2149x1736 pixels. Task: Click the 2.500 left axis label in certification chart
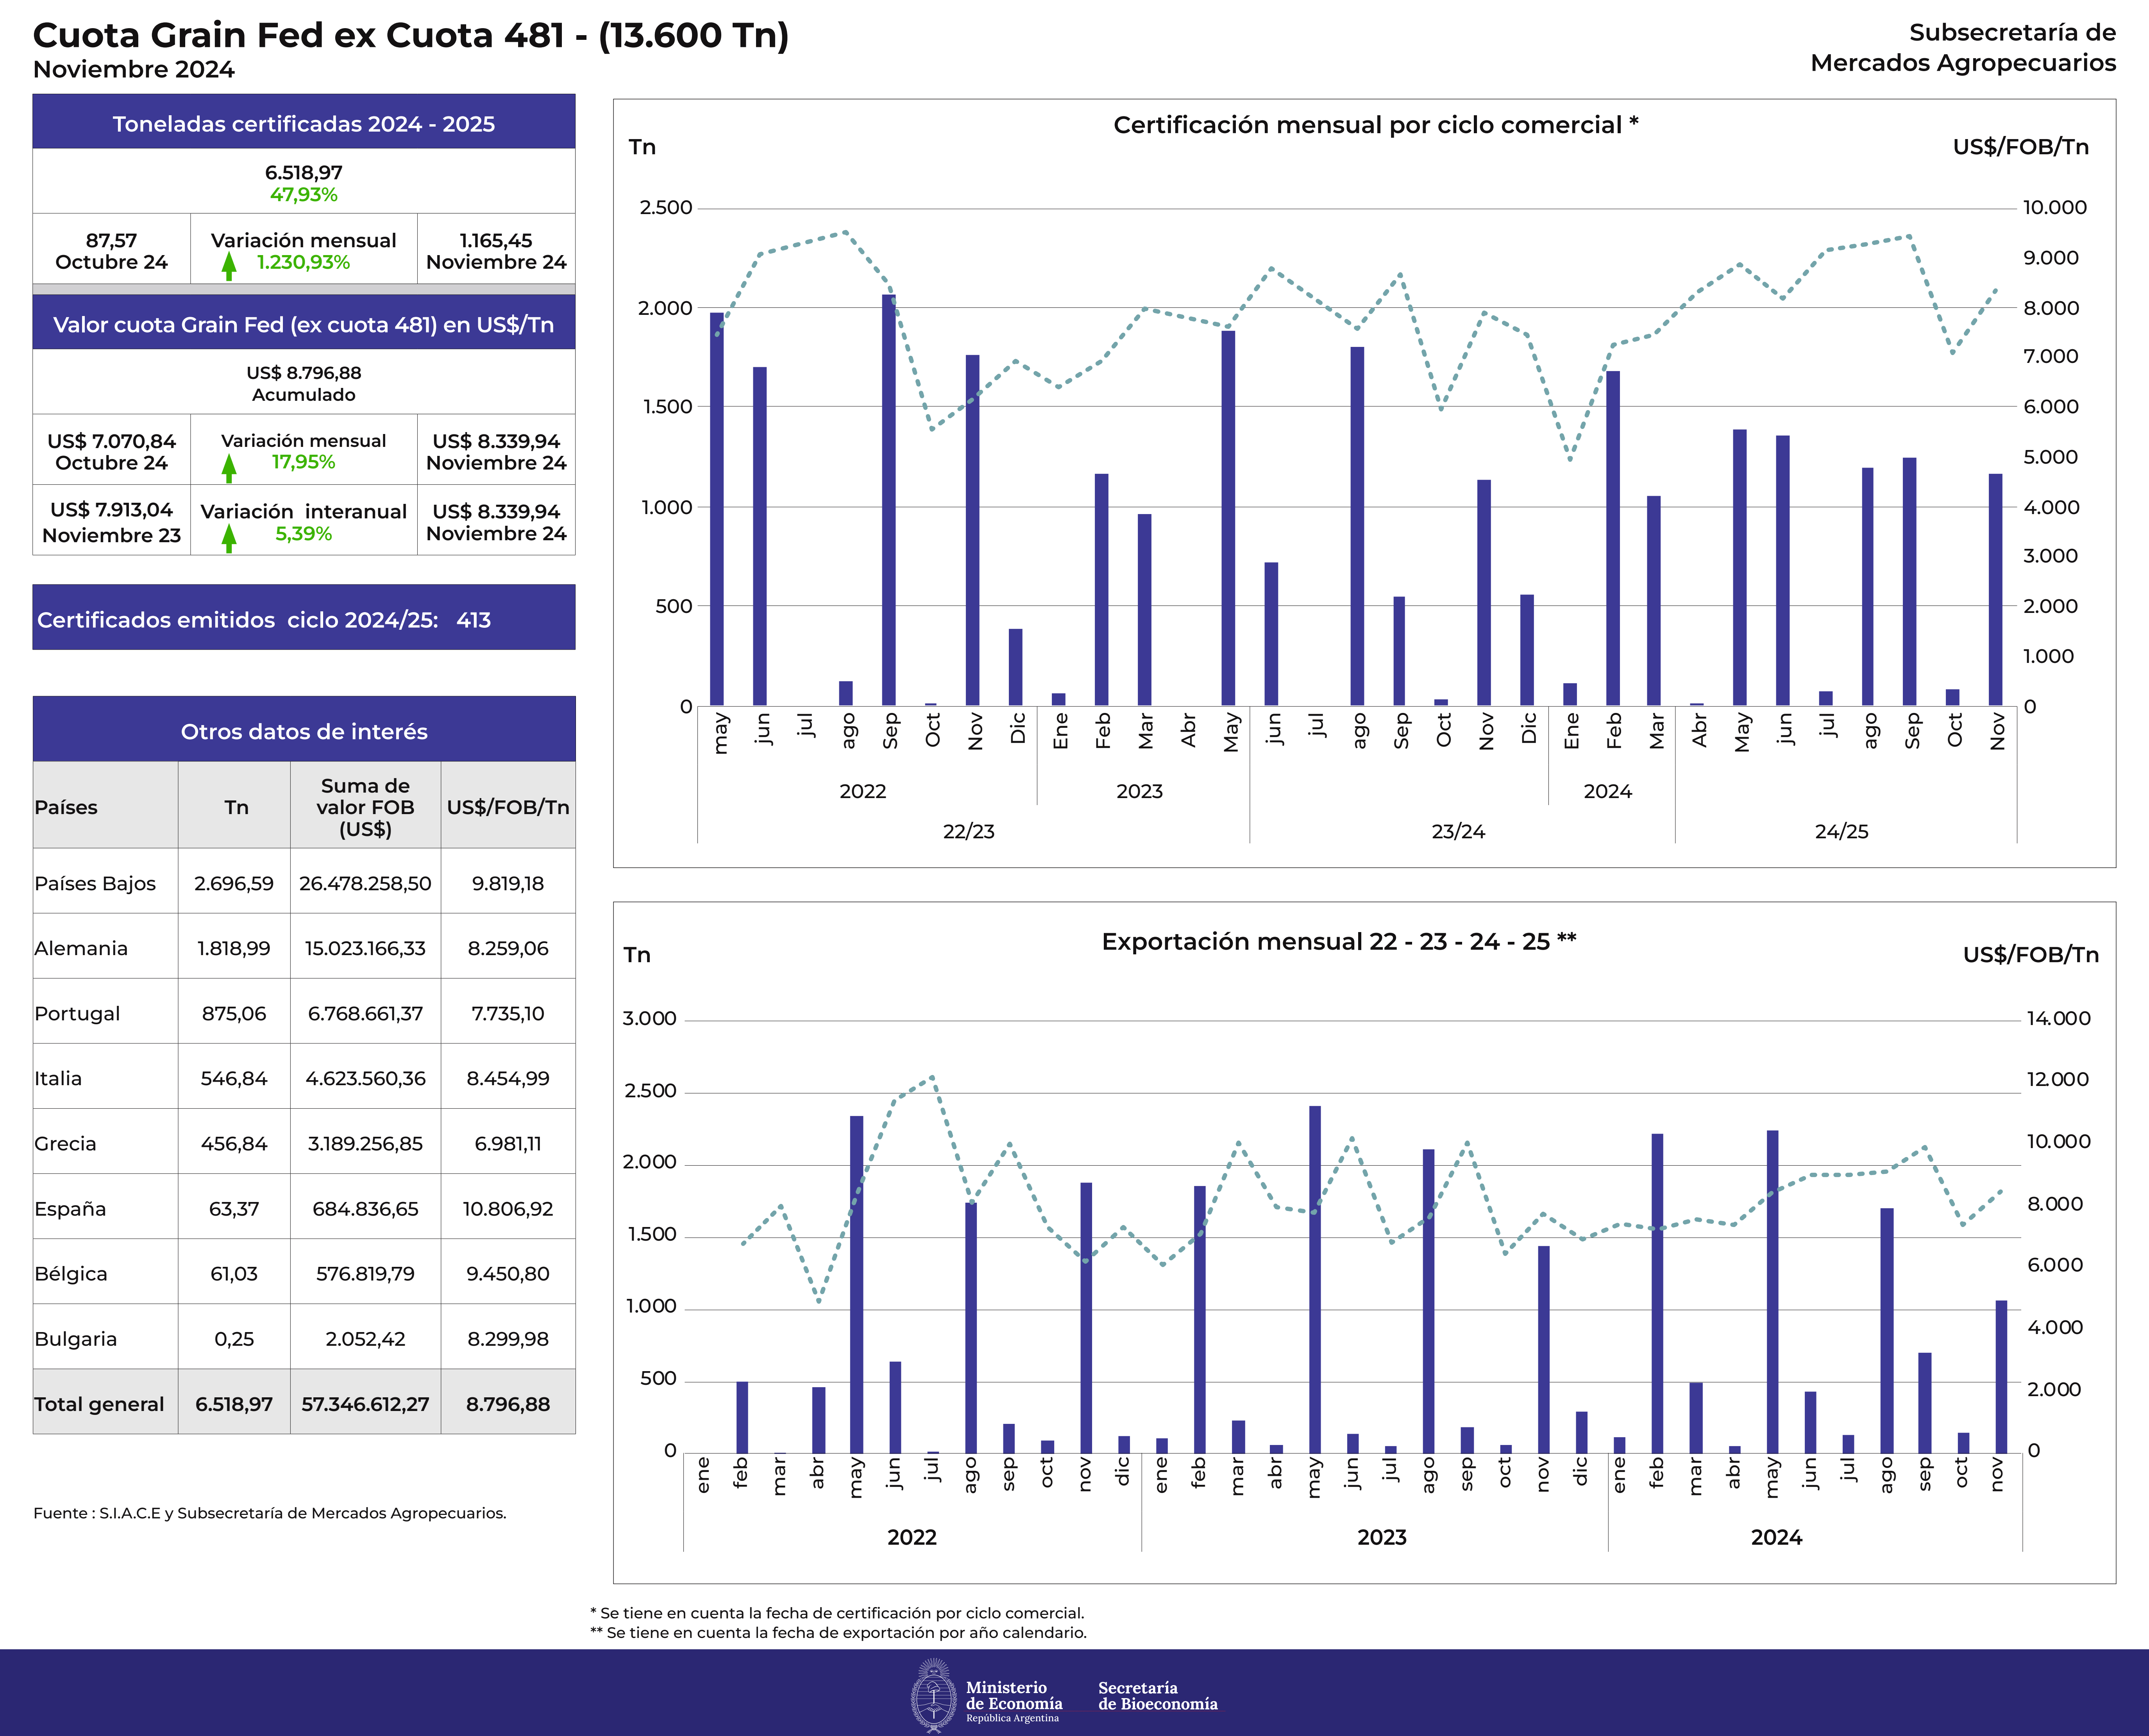pyautogui.click(x=666, y=207)
